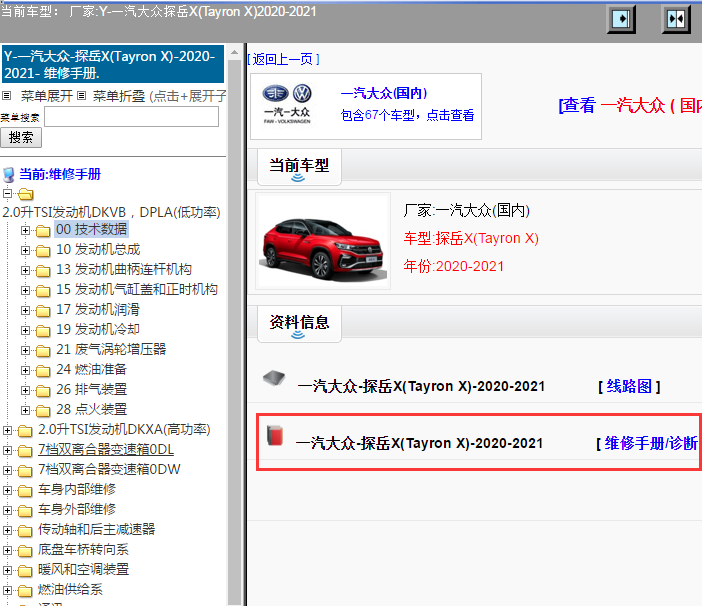Click the blue 维修手册 title banner

(x=113, y=64)
